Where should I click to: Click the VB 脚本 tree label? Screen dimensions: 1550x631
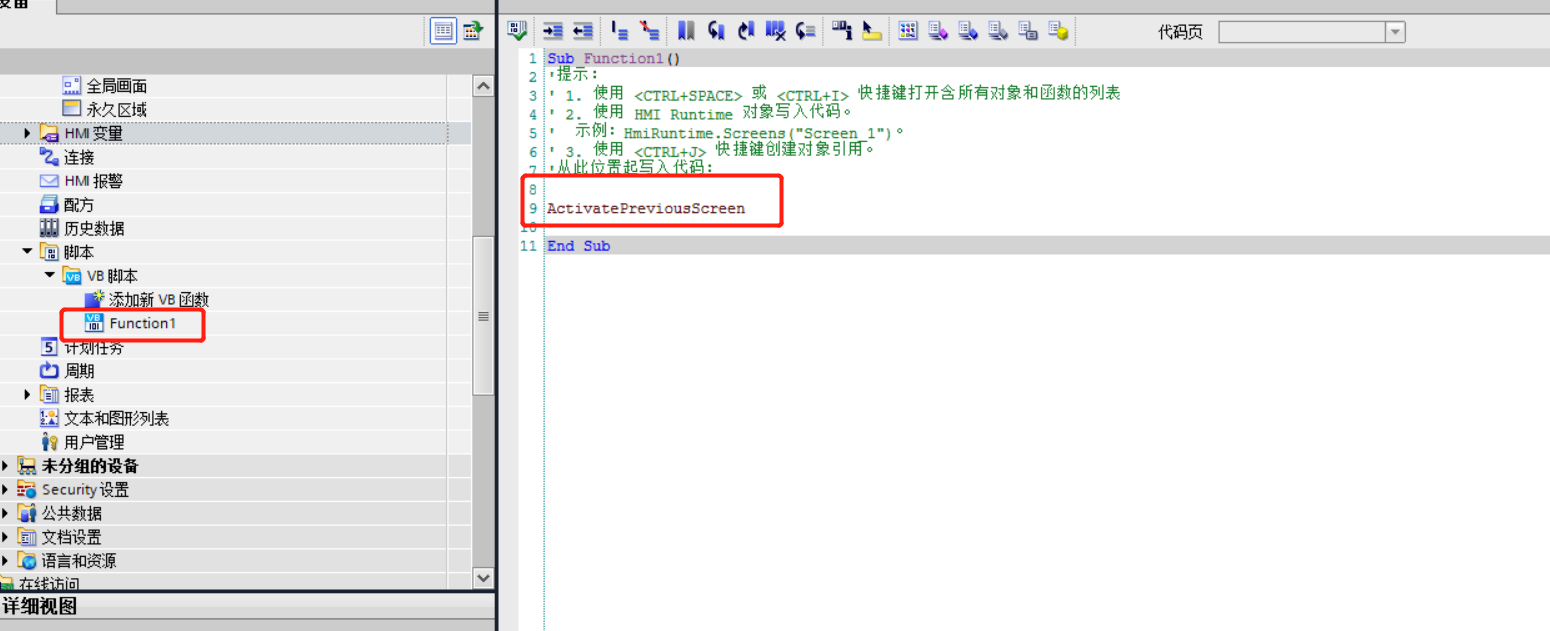(x=113, y=276)
